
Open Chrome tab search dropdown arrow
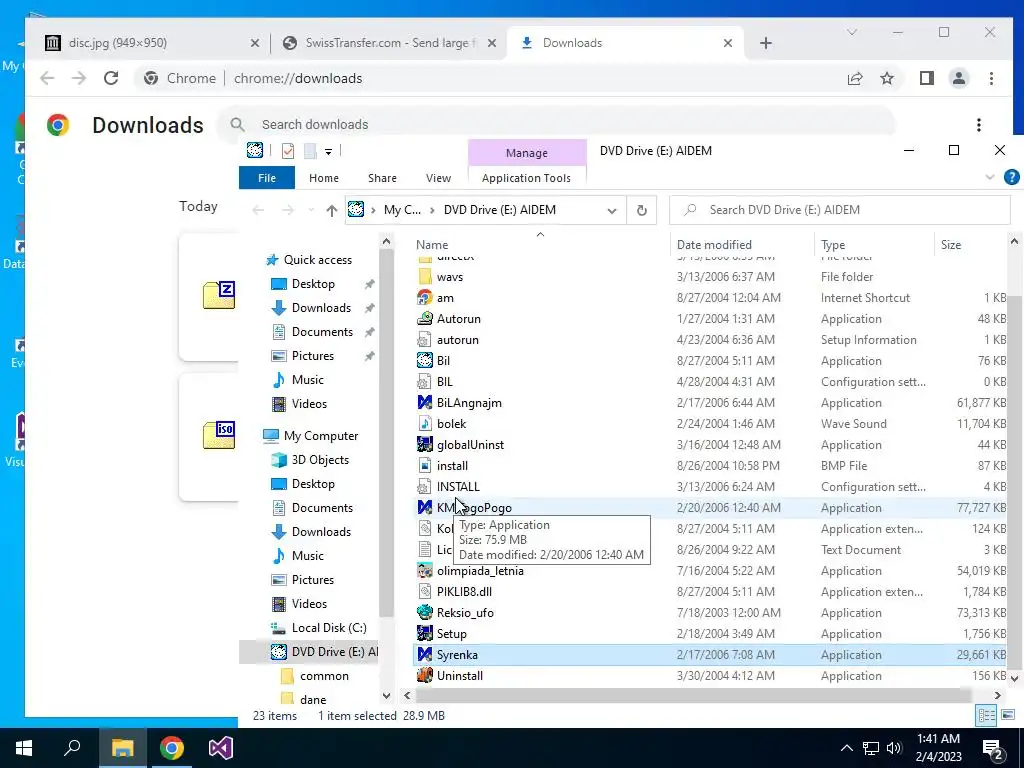[852, 32]
